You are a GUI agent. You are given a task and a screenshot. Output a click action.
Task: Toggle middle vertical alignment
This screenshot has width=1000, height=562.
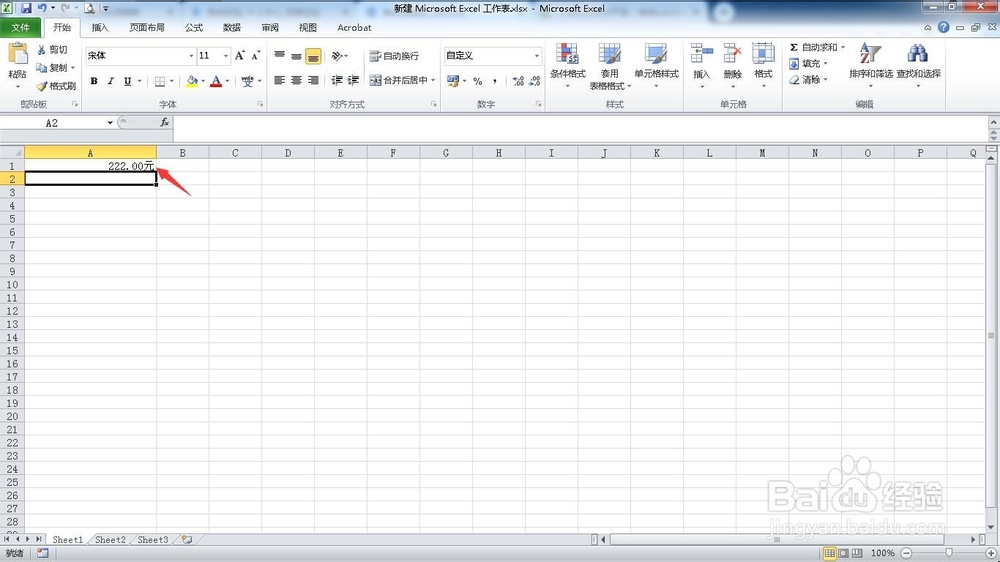[296, 56]
